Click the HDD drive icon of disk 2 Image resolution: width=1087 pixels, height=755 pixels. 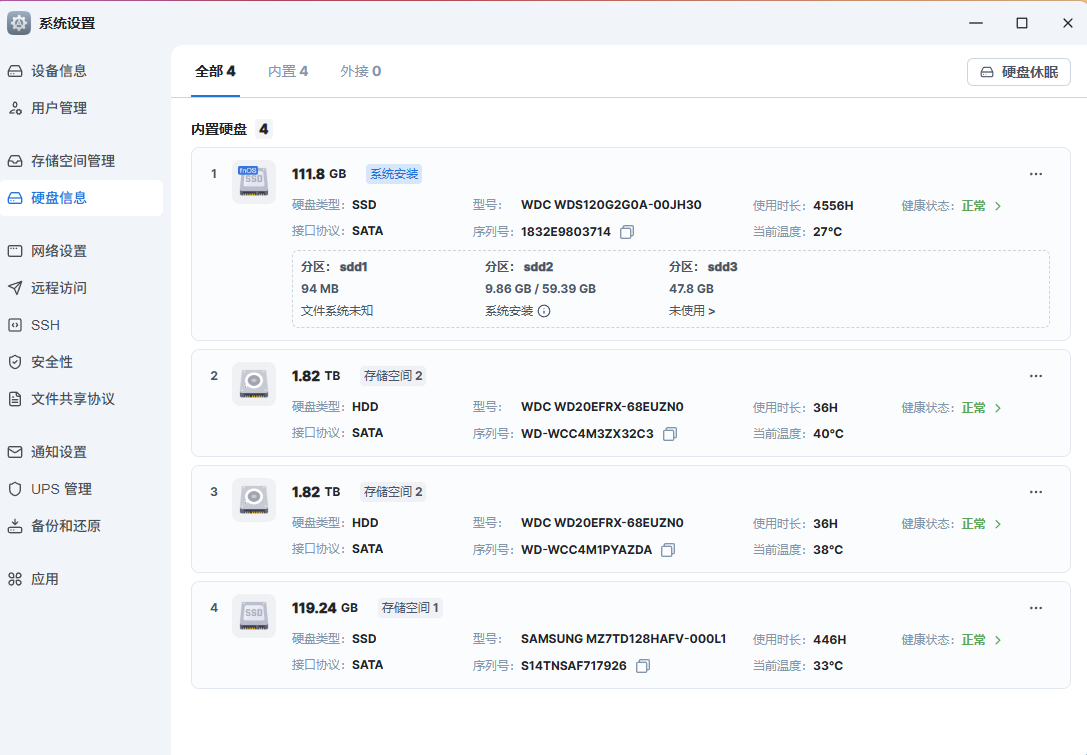pos(254,384)
